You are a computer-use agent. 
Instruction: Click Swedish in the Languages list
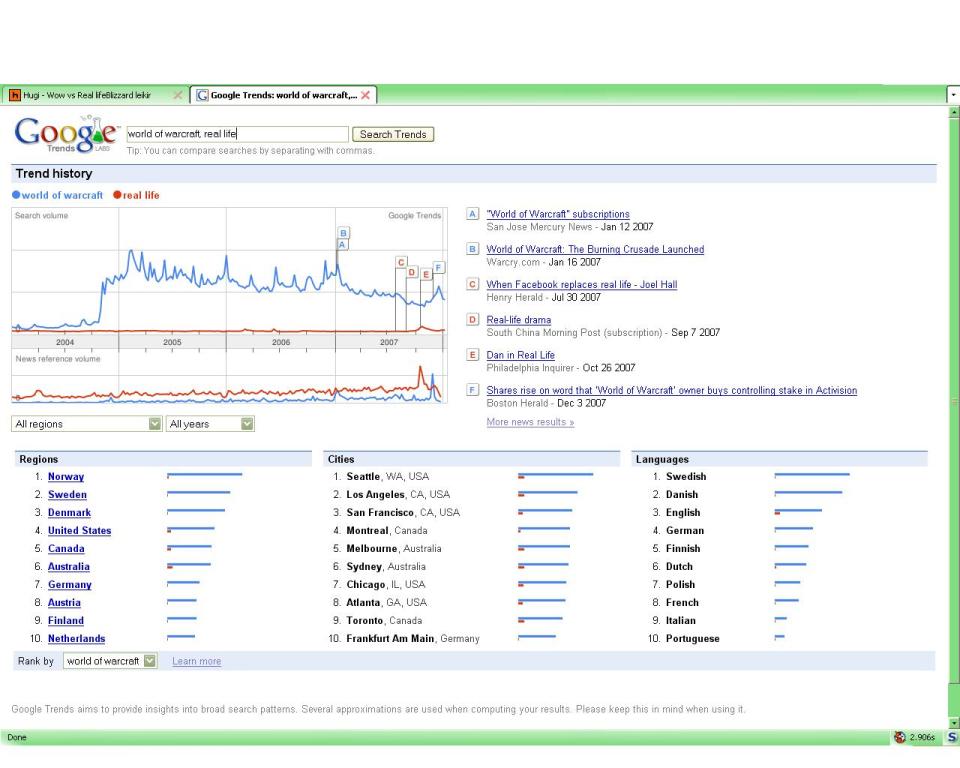tap(686, 476)
